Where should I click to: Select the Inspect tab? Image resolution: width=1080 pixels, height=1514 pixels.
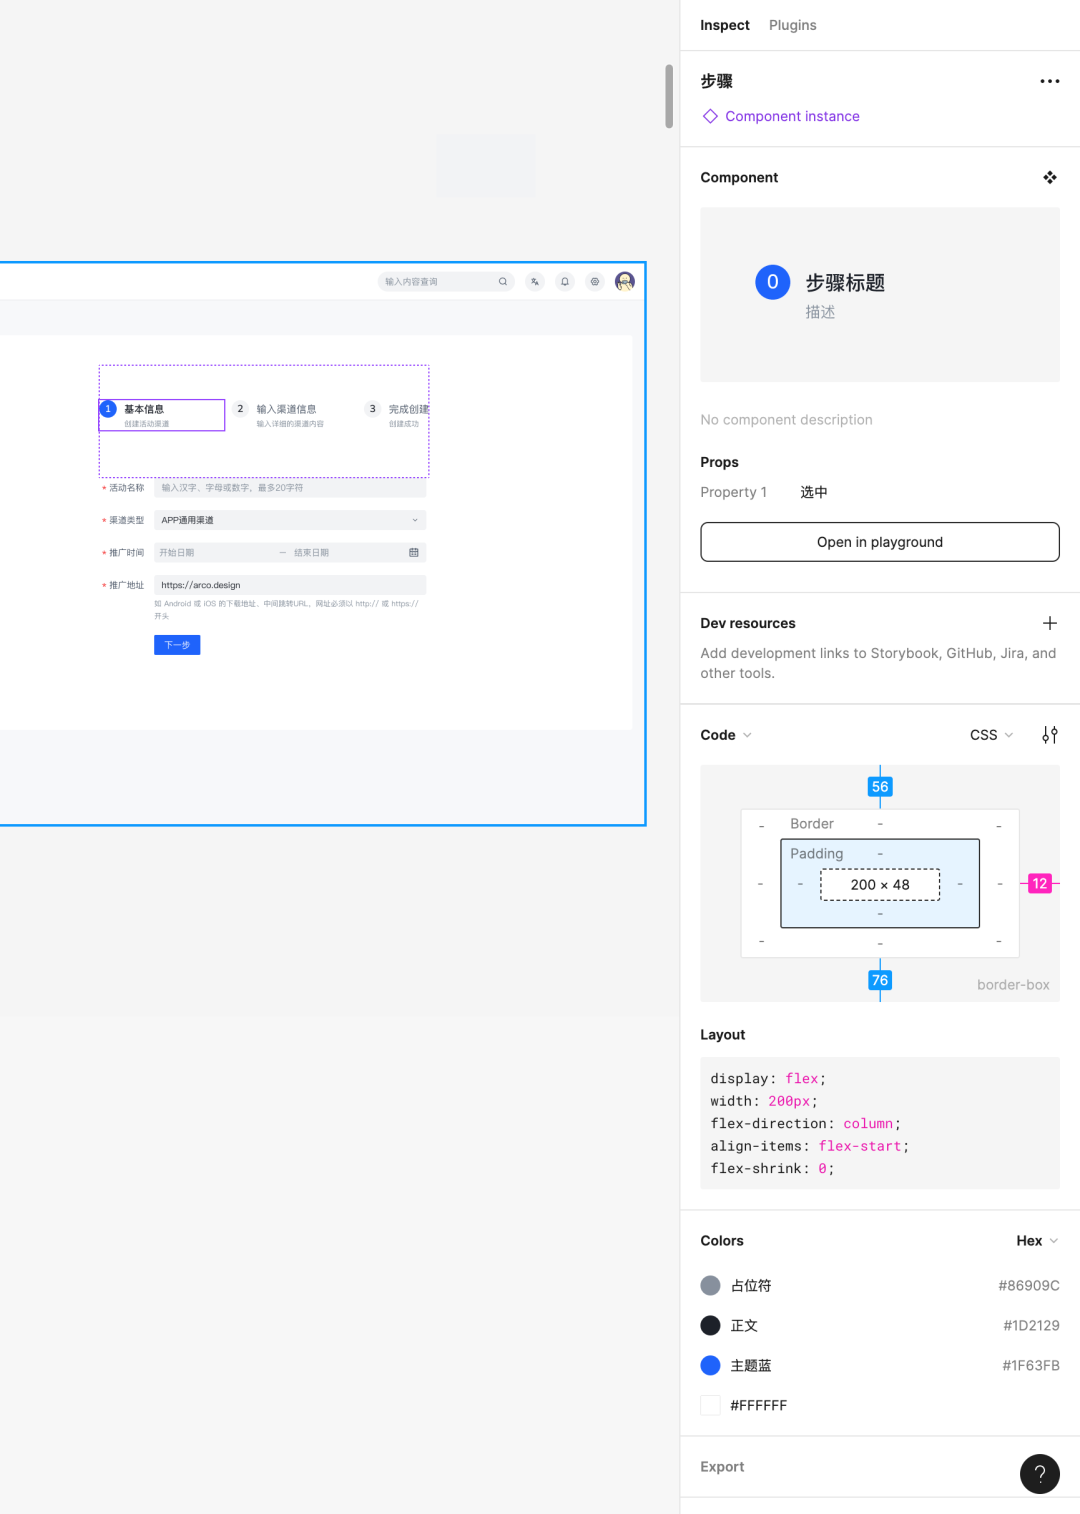[x=724, y=25]
